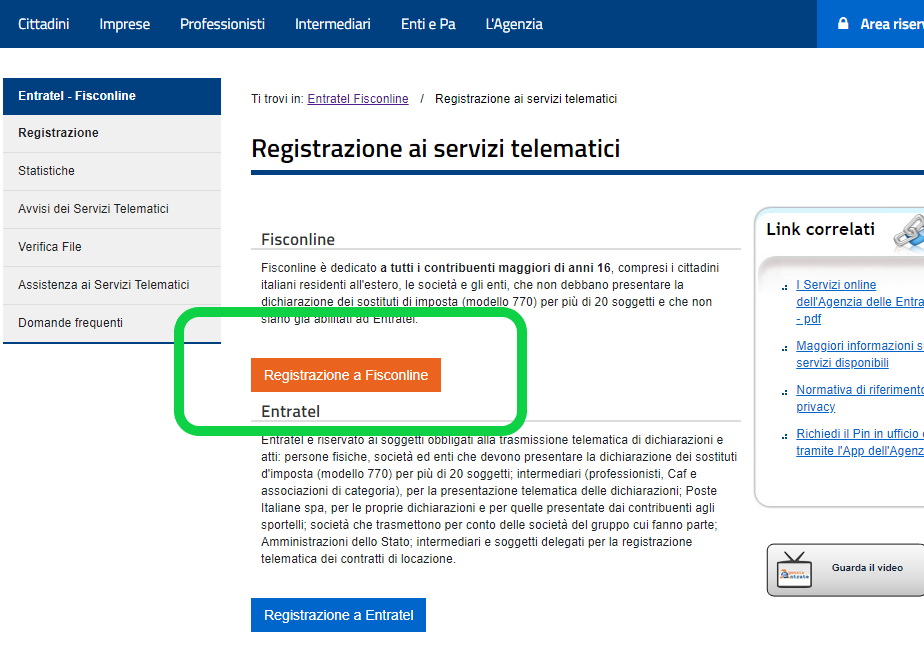This screenshot has height=651, width=924.
Task: Click the Registrazione a Entratel button
Action: (x=338, y=615)
